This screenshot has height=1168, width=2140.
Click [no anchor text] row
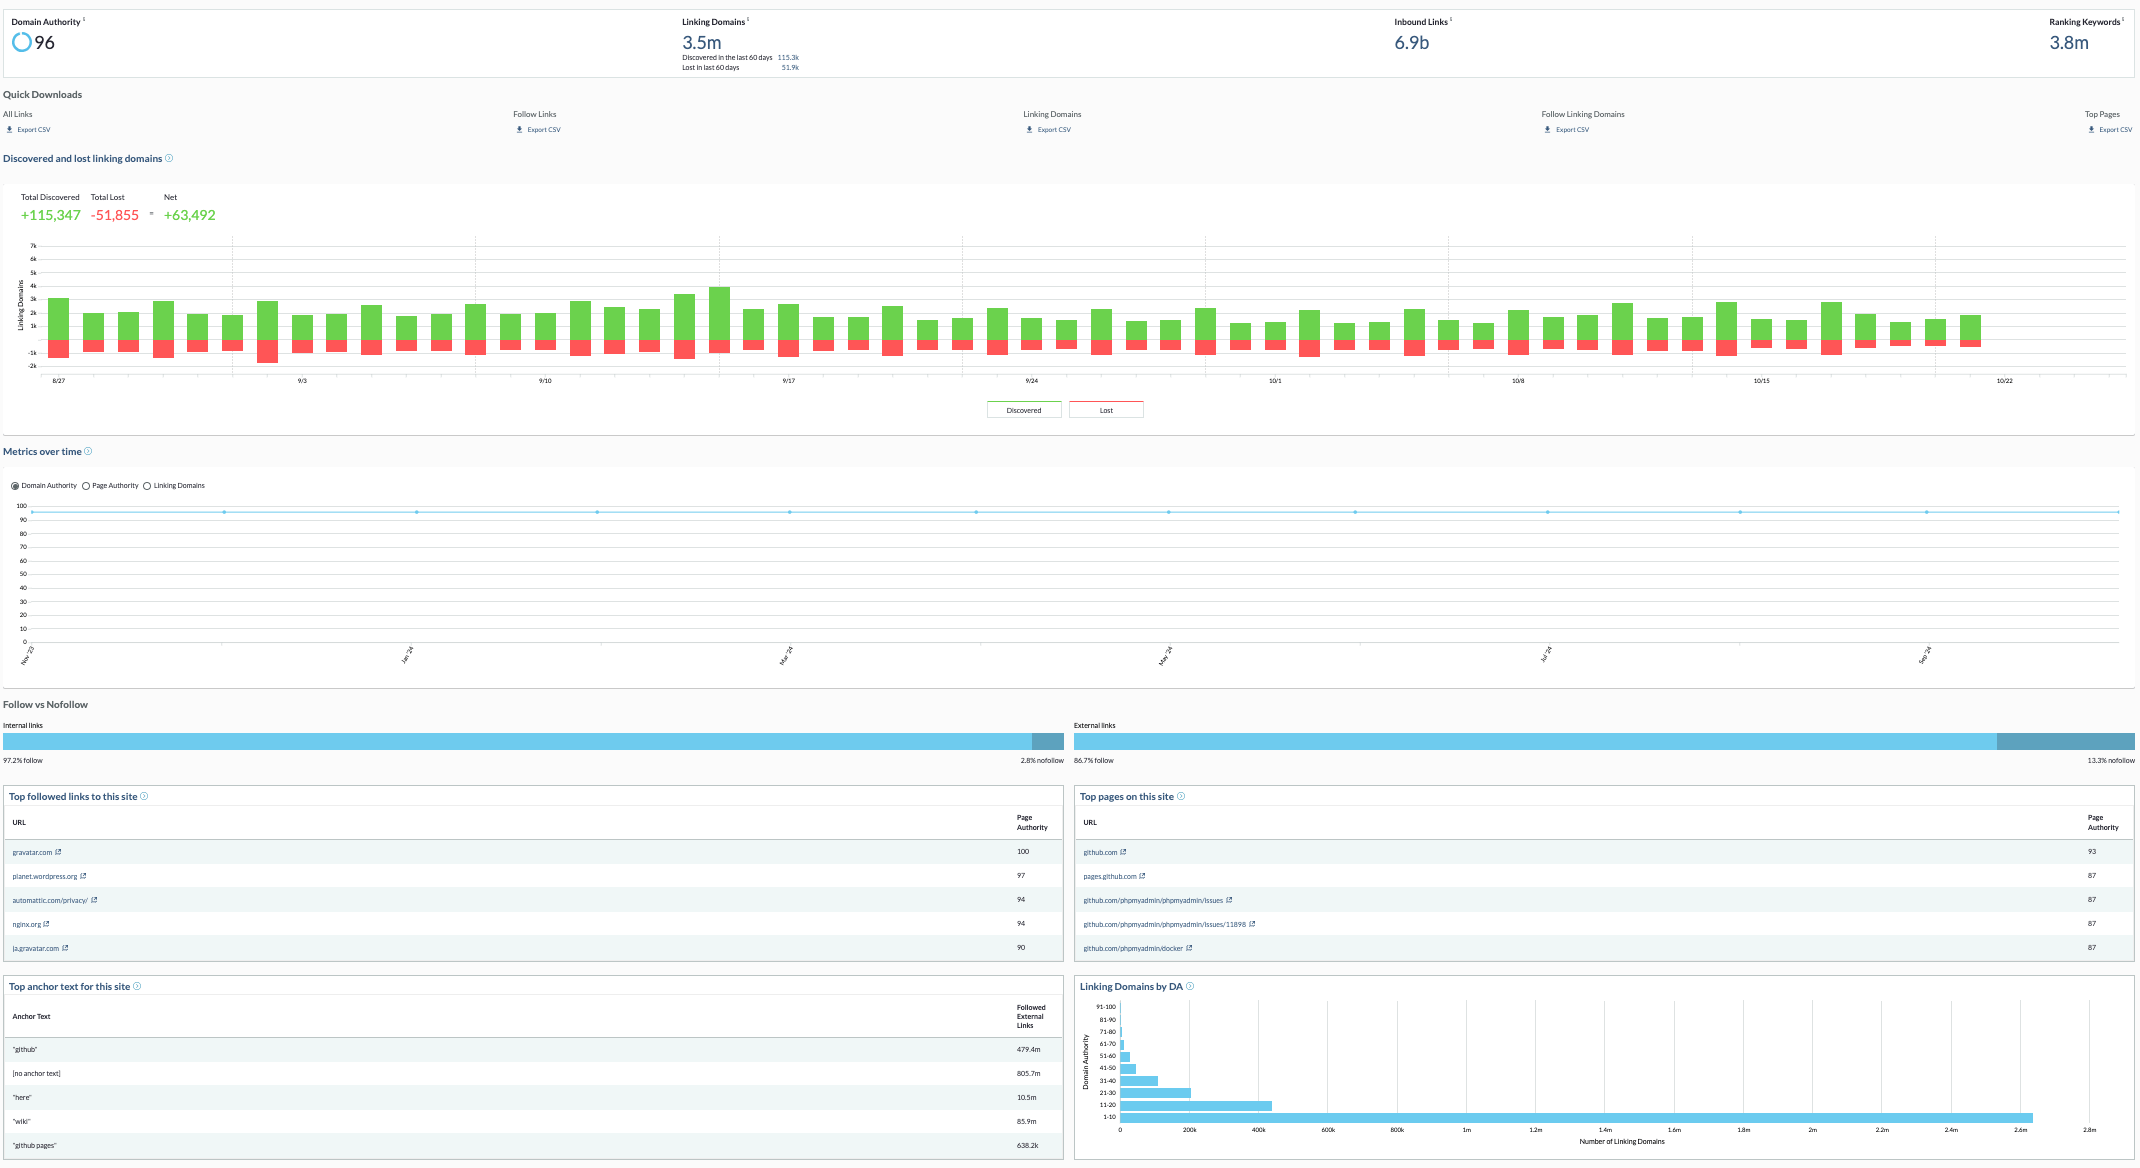(533, 1074)
